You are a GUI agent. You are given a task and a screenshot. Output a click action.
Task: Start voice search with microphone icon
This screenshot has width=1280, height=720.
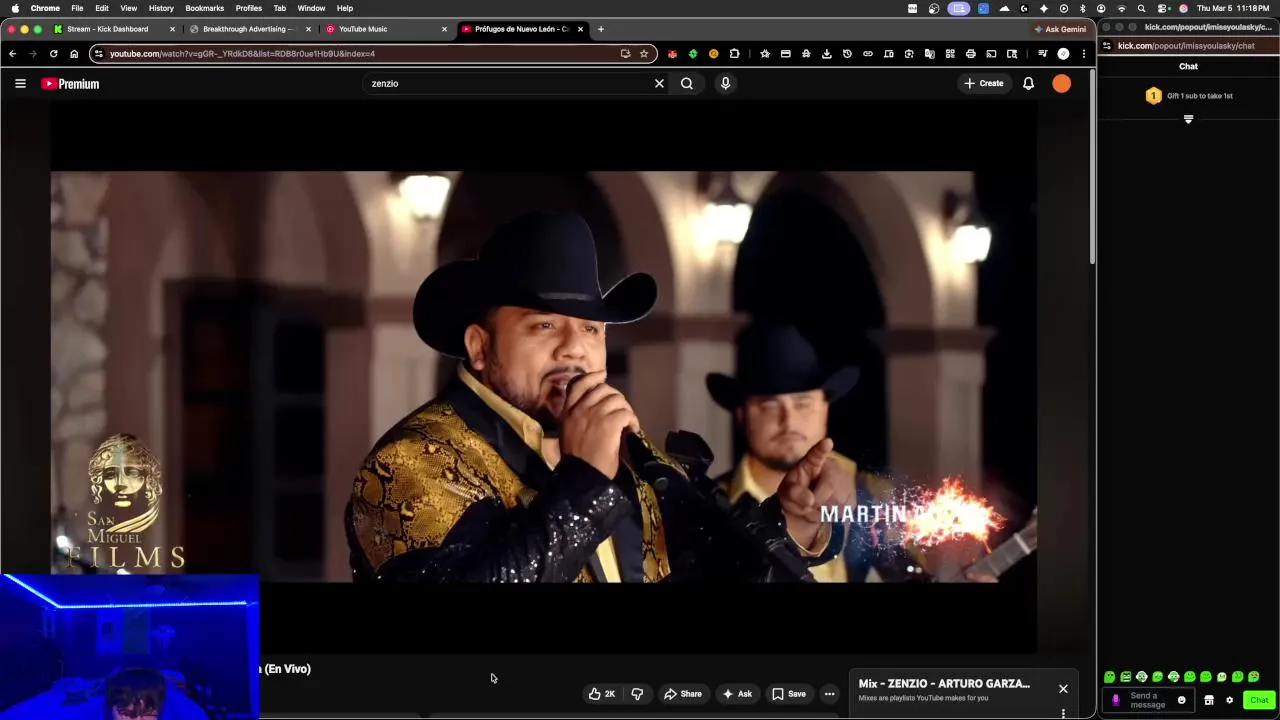click(725, 84)
